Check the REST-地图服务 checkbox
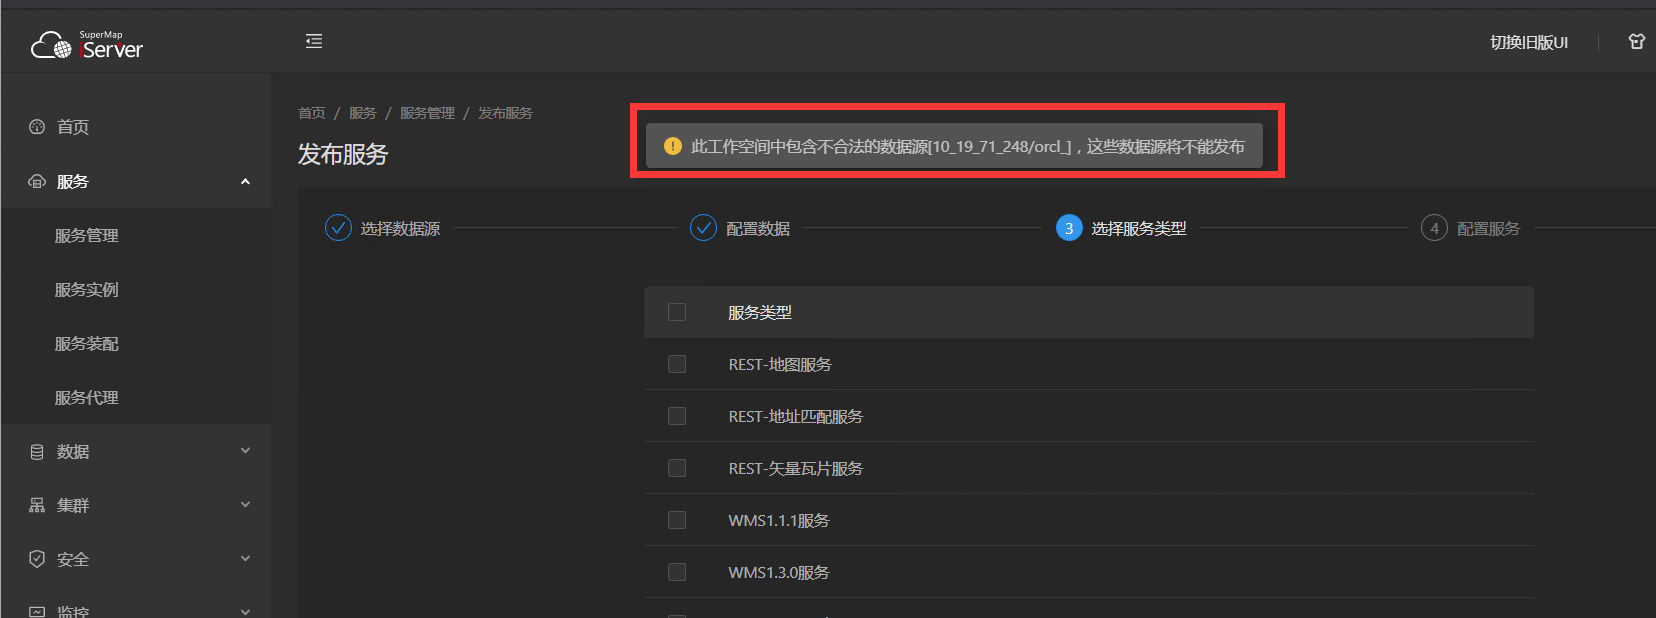This screenshot has width=1656, height=618. tap(677, 364)
